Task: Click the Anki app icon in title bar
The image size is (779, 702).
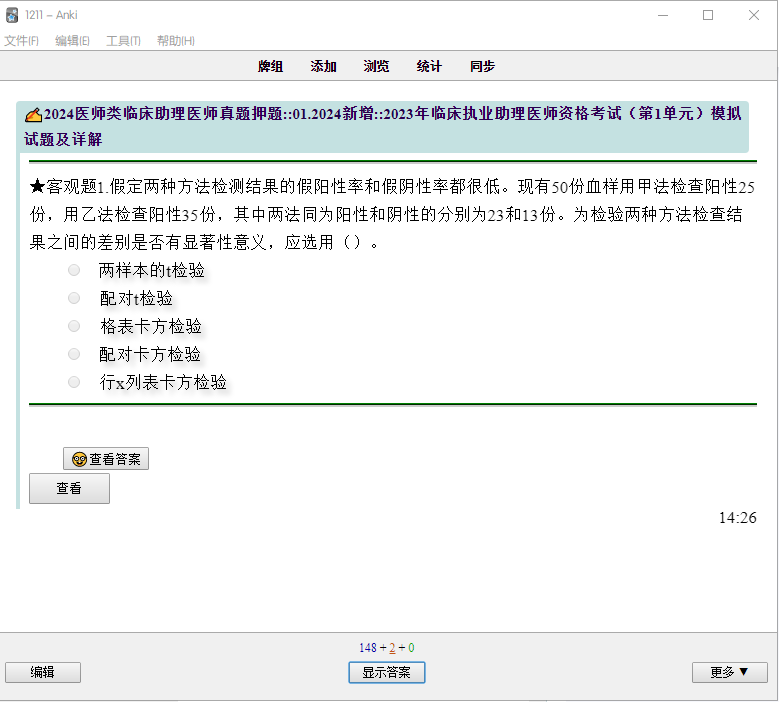Action: [12, 15]
